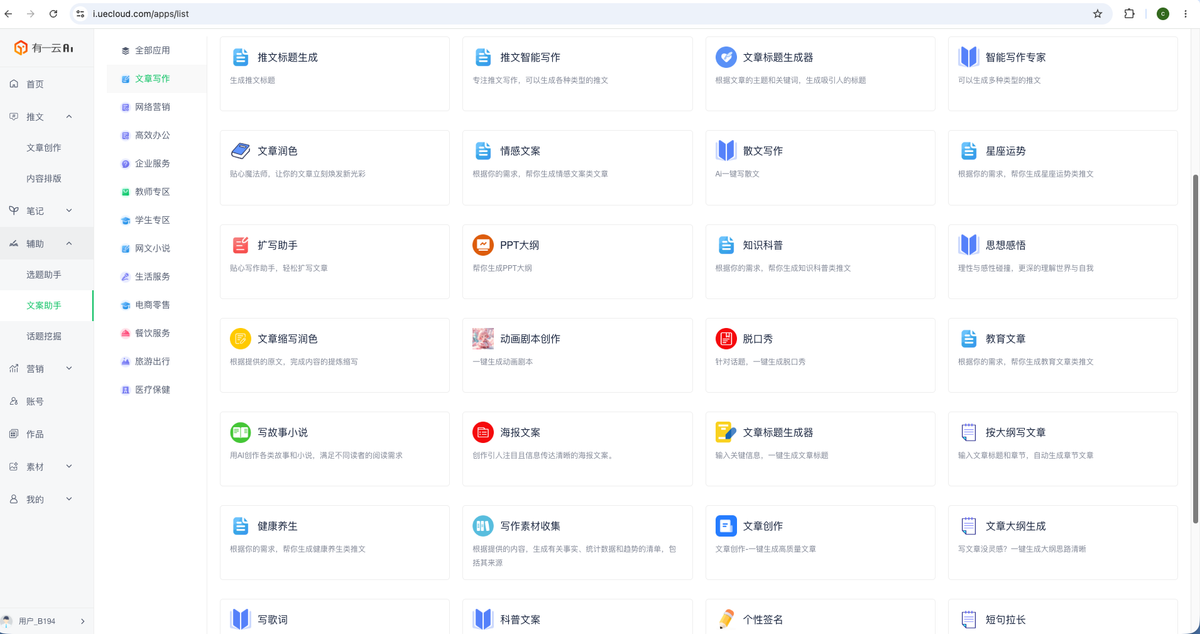Click the 散文写作 book icon
Screen dimensions: 1200x634
726,151
